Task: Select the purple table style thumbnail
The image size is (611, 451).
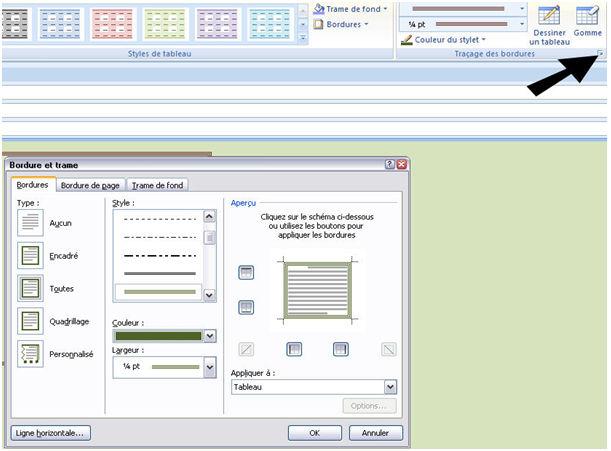Action: point(217,24)
